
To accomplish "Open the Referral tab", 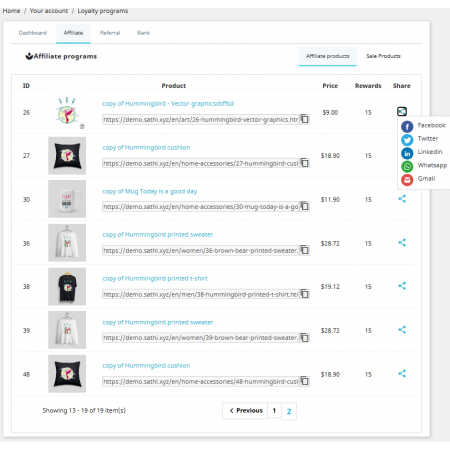I will (x=110, y=33).
